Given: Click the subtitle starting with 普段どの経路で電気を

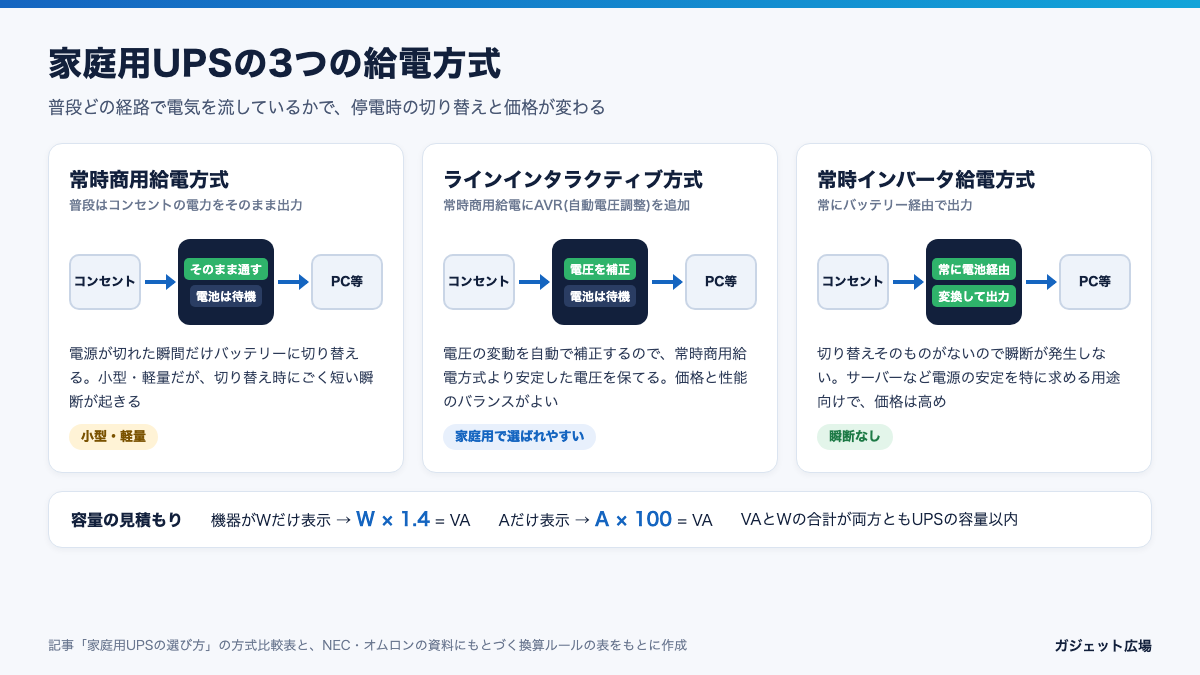Looking at the screenshot, I should [327, 107].
